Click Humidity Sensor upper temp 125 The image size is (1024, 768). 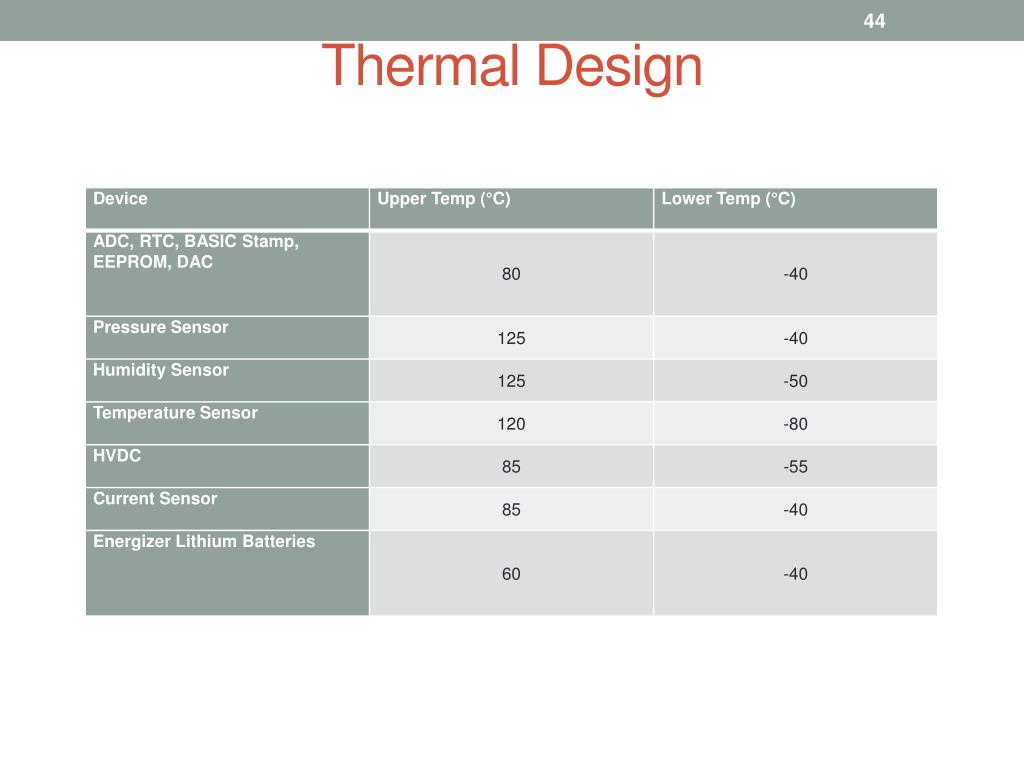click(511, 381)
